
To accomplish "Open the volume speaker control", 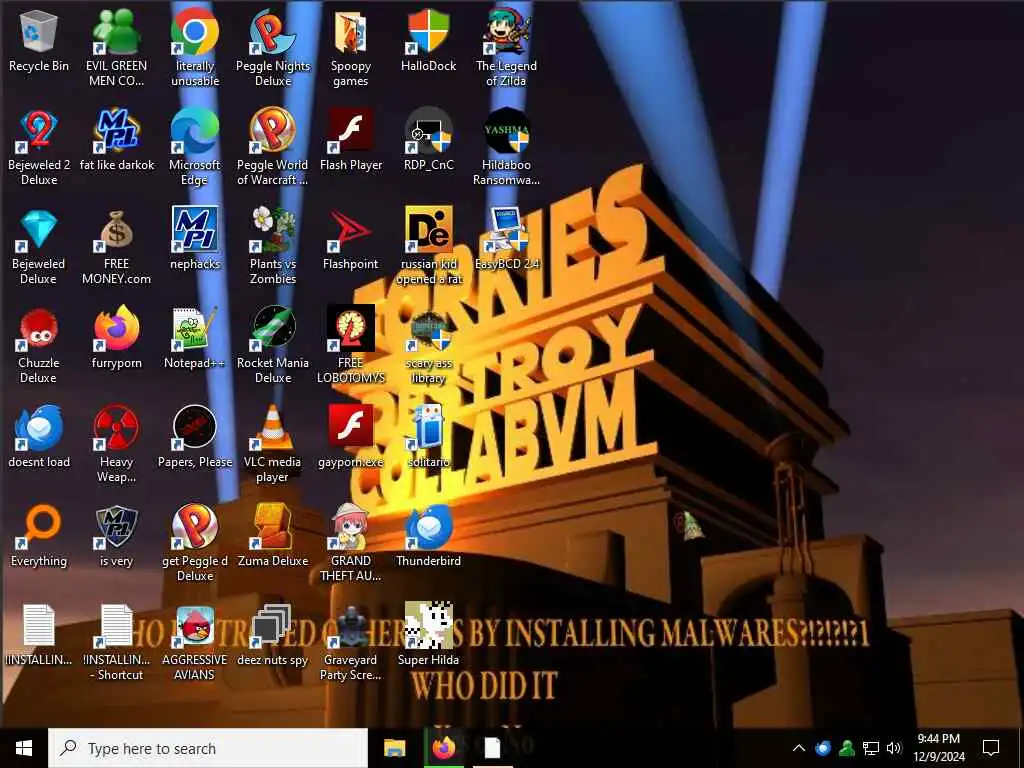I will (x=895, y=748).
